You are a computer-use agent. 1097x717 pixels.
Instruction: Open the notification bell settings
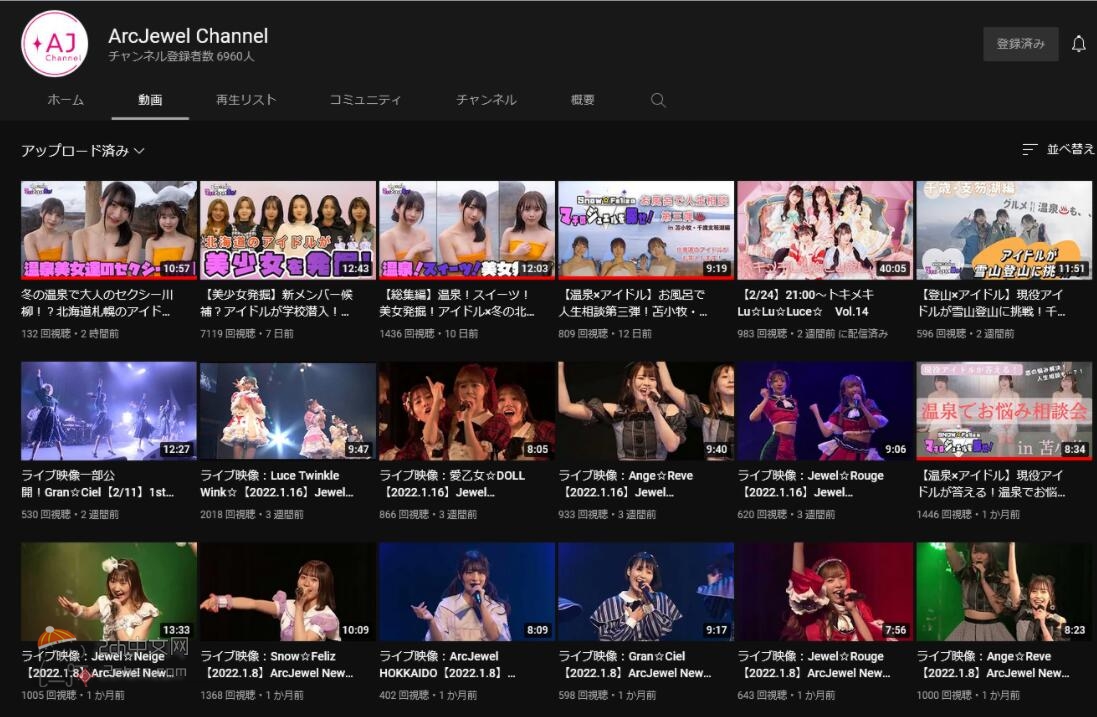[1078, 44]
